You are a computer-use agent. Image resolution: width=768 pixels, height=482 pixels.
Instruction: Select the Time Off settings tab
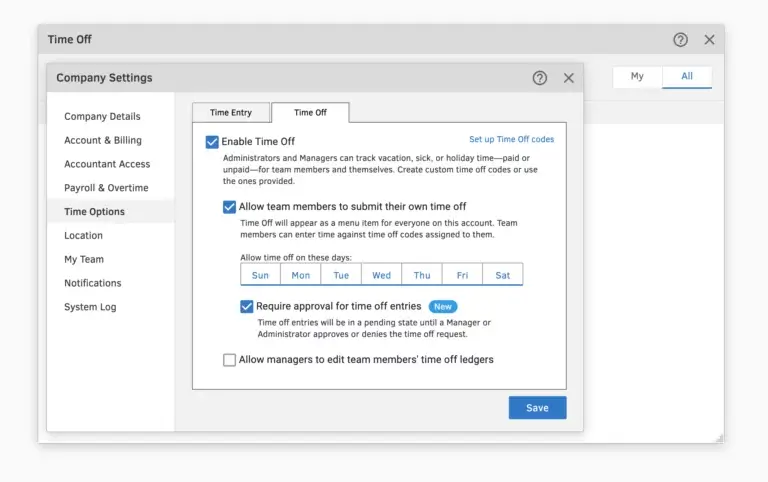click(x=310, y=113)
